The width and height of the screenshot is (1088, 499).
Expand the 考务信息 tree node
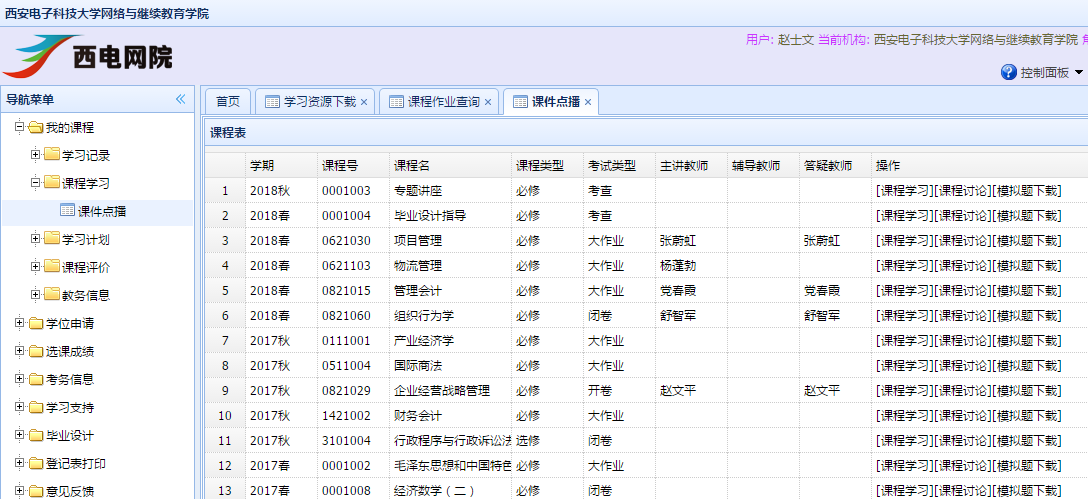click(x=19, y=380)
